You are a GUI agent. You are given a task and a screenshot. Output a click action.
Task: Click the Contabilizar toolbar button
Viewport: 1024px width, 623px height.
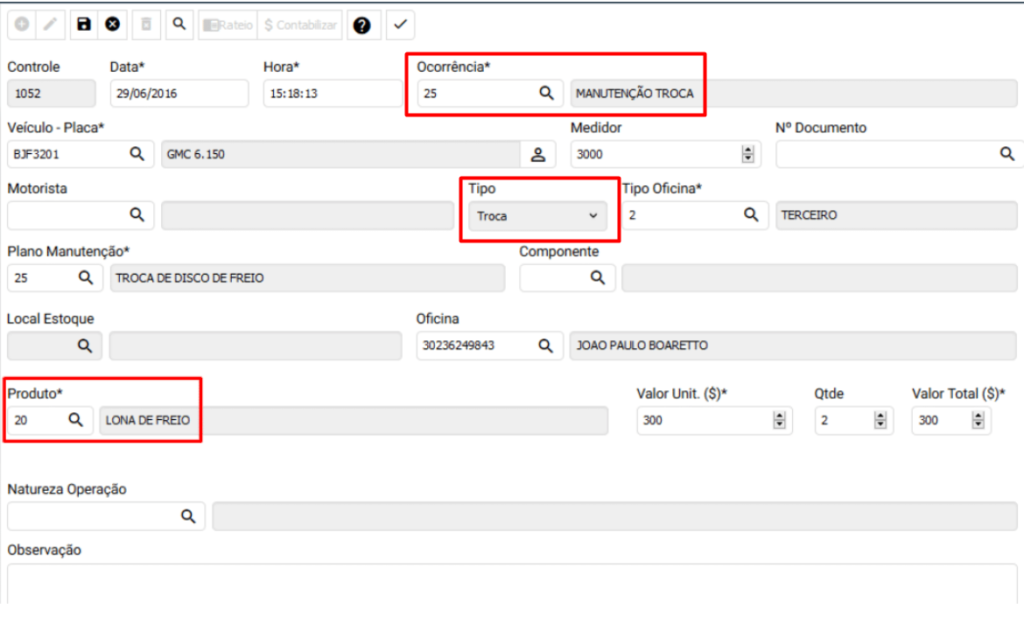click(301, 25)
